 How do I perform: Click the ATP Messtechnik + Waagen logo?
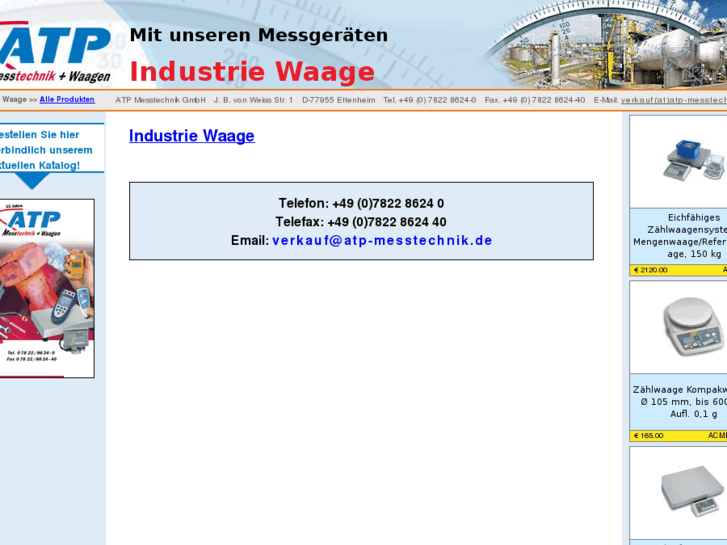55,52
